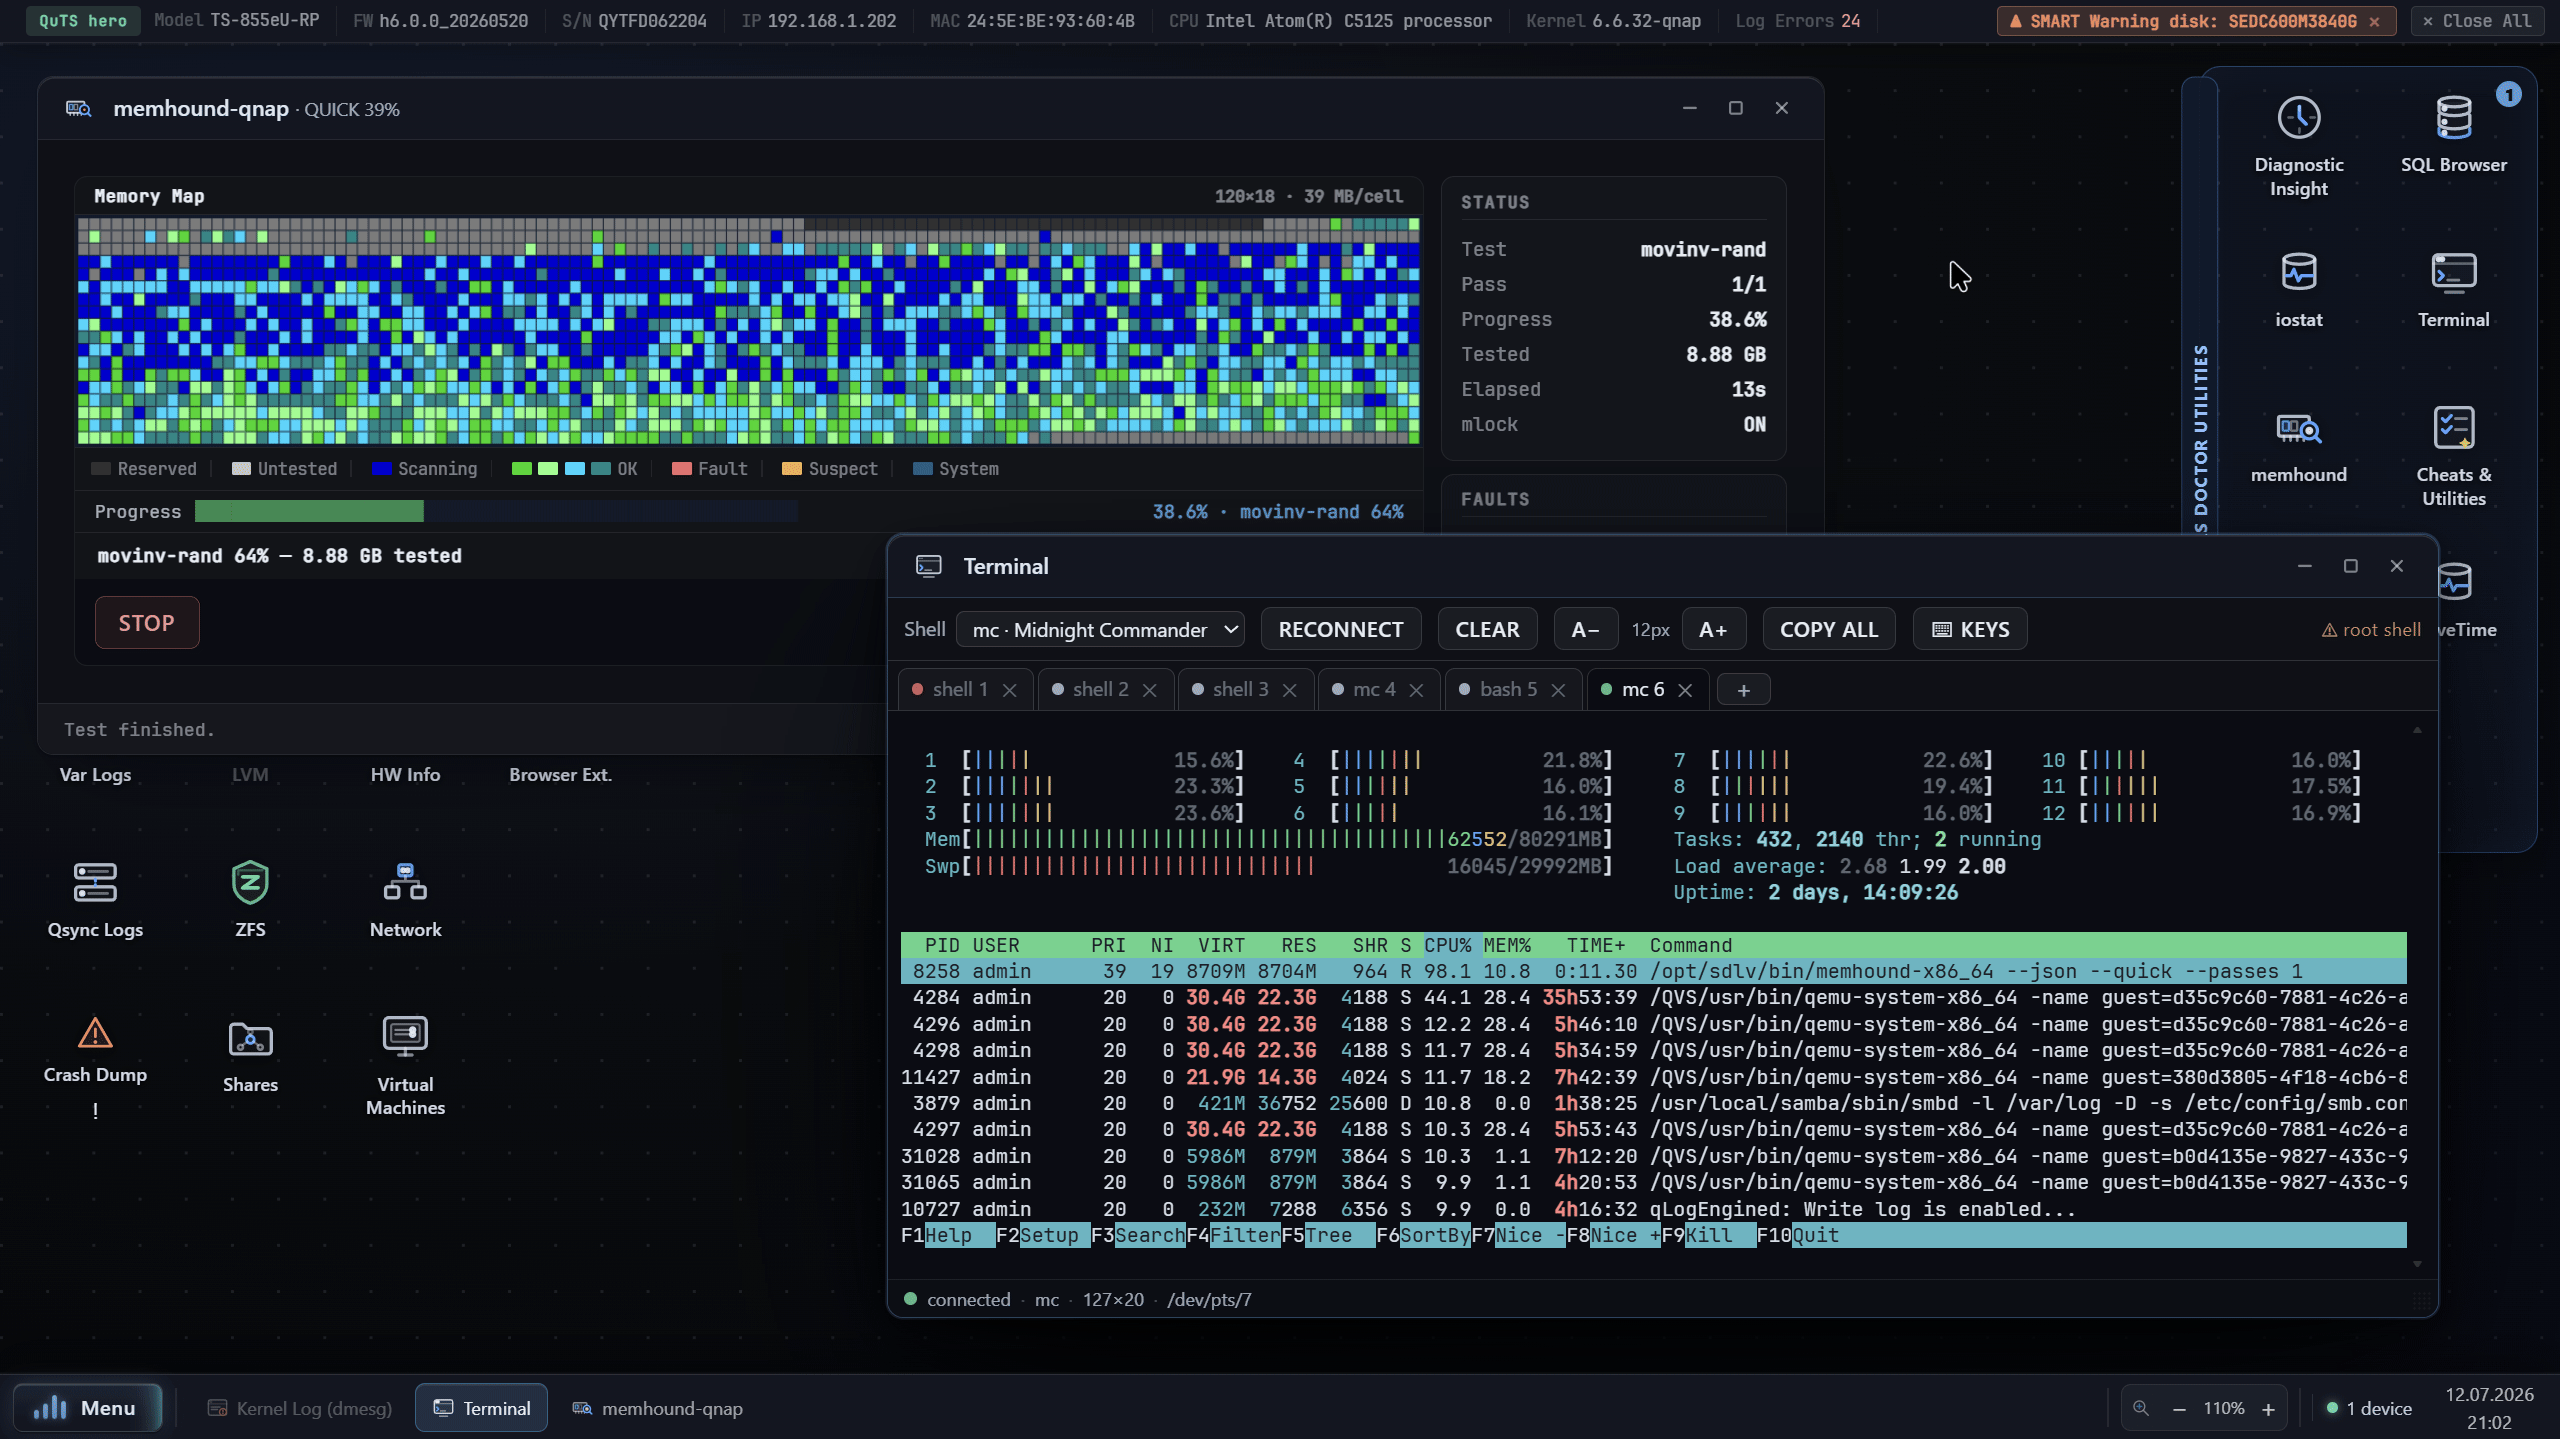This screenshot has height=1439, width=2560.
Task: Click the Memory Map grid
Action: (748, 331)
